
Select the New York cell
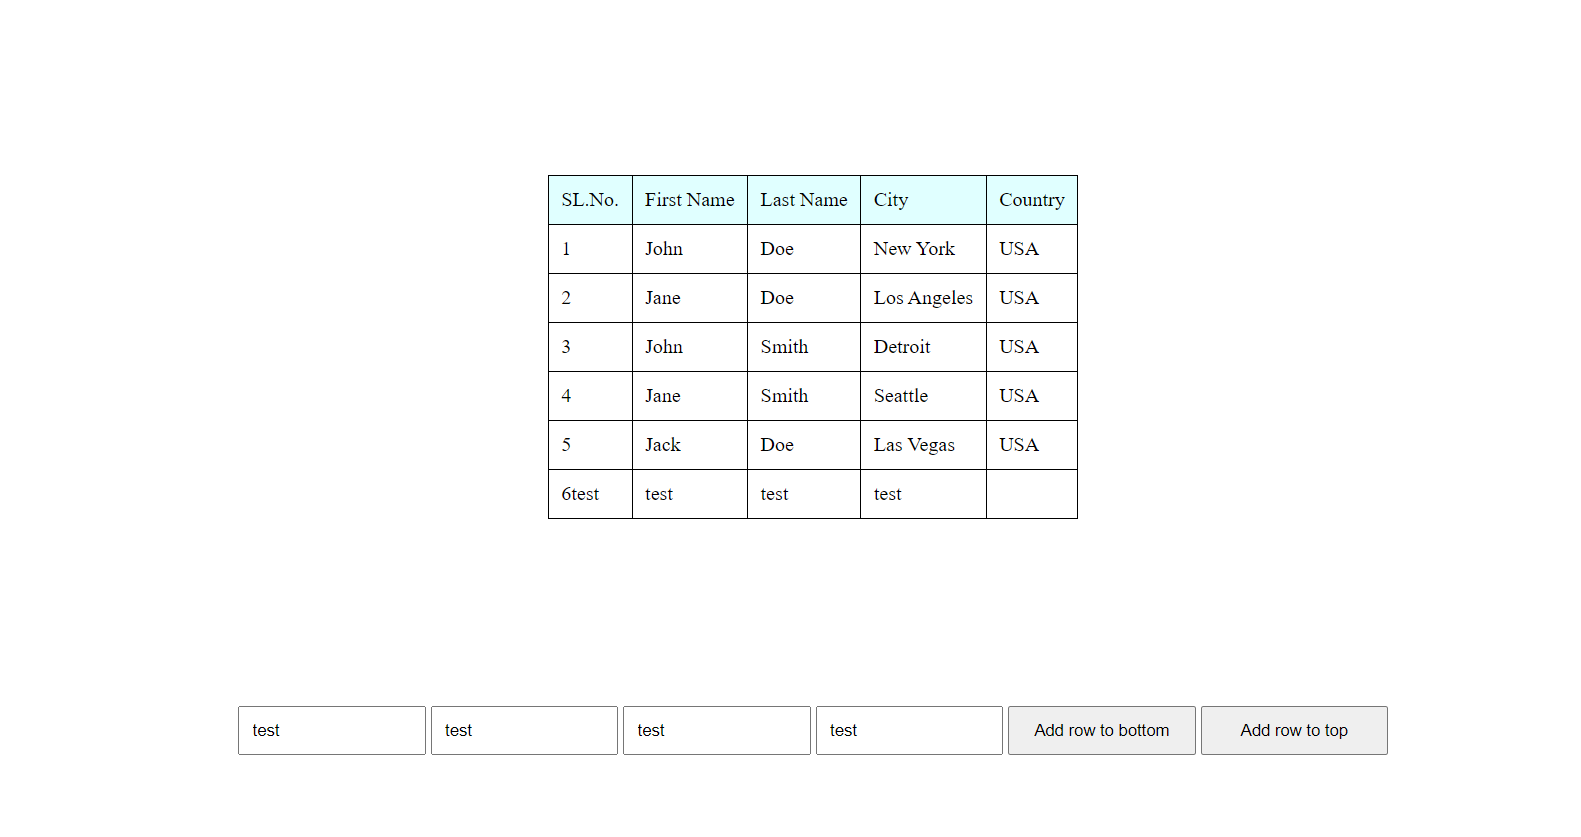click(x=923, y=249)
